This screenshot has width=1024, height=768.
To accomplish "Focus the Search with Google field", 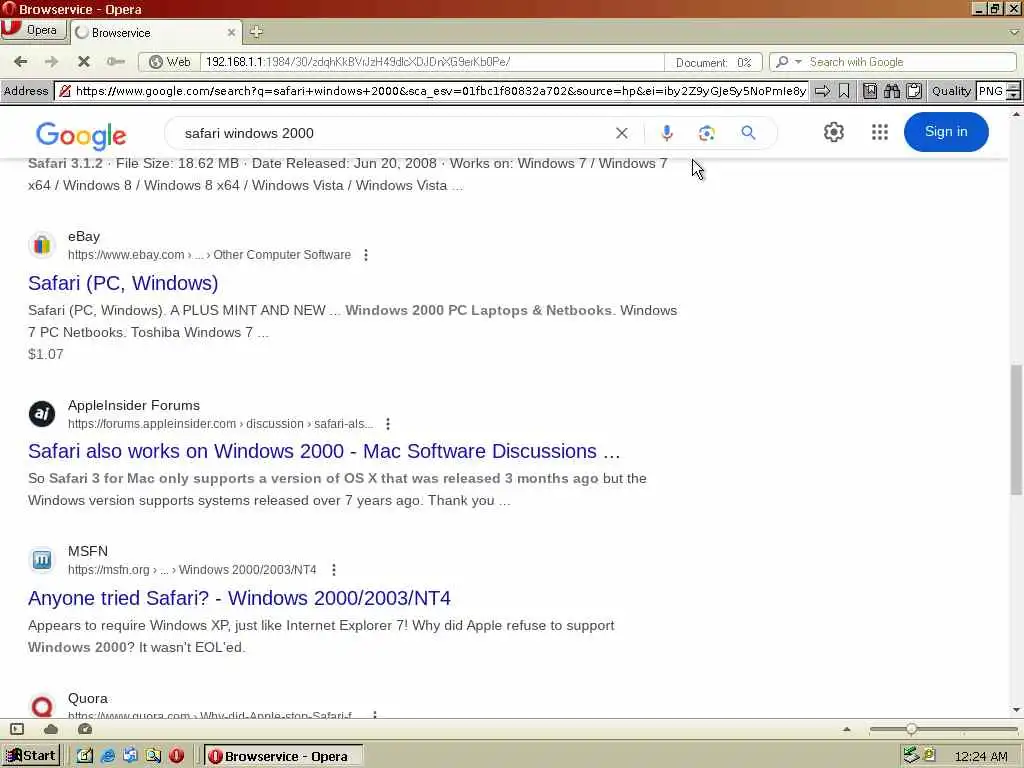I will point(910,62).
